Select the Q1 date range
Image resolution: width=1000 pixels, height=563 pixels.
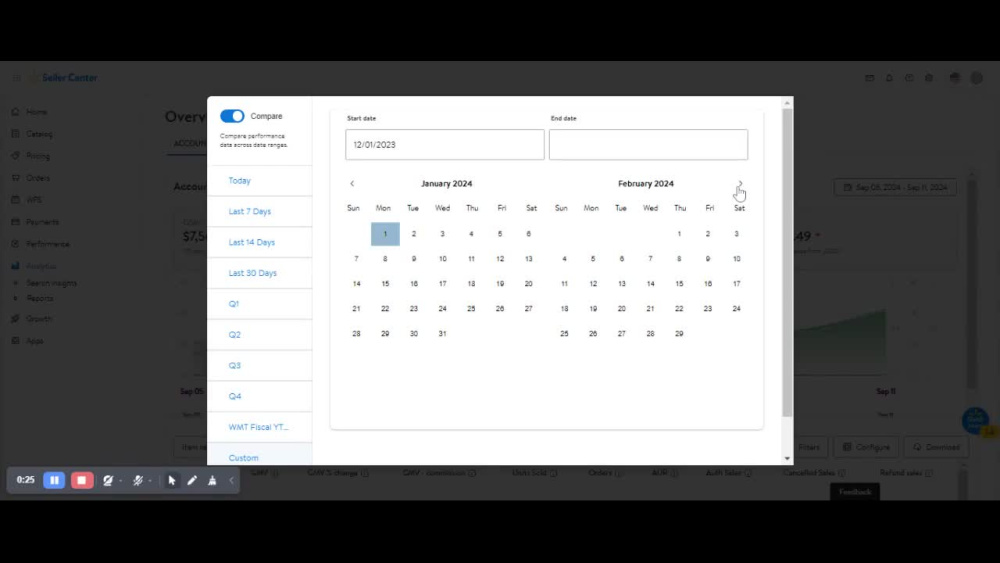tap(234, 304)
